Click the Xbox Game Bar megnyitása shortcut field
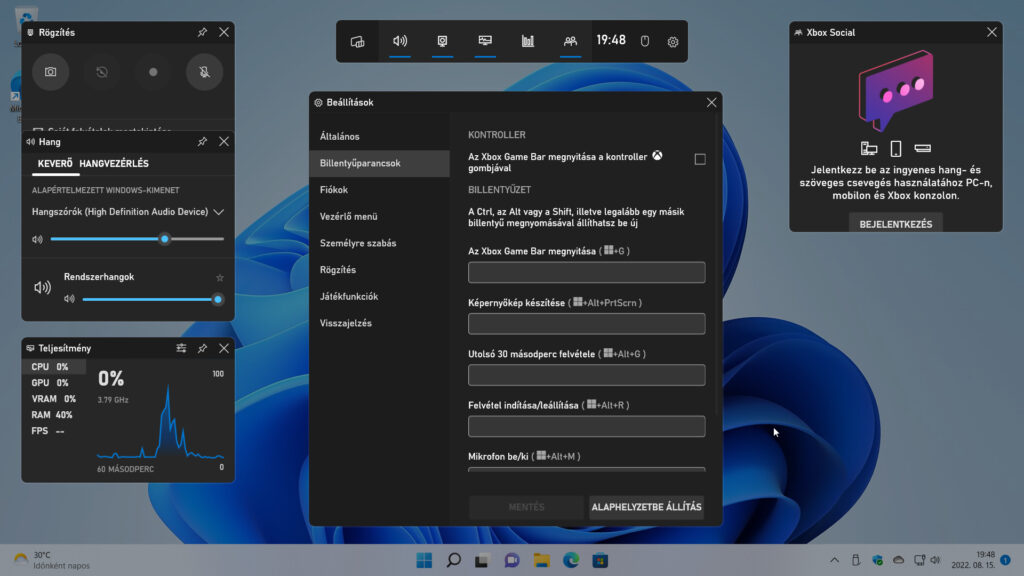This screenshot has width=1024, height=576. (586, 272)
